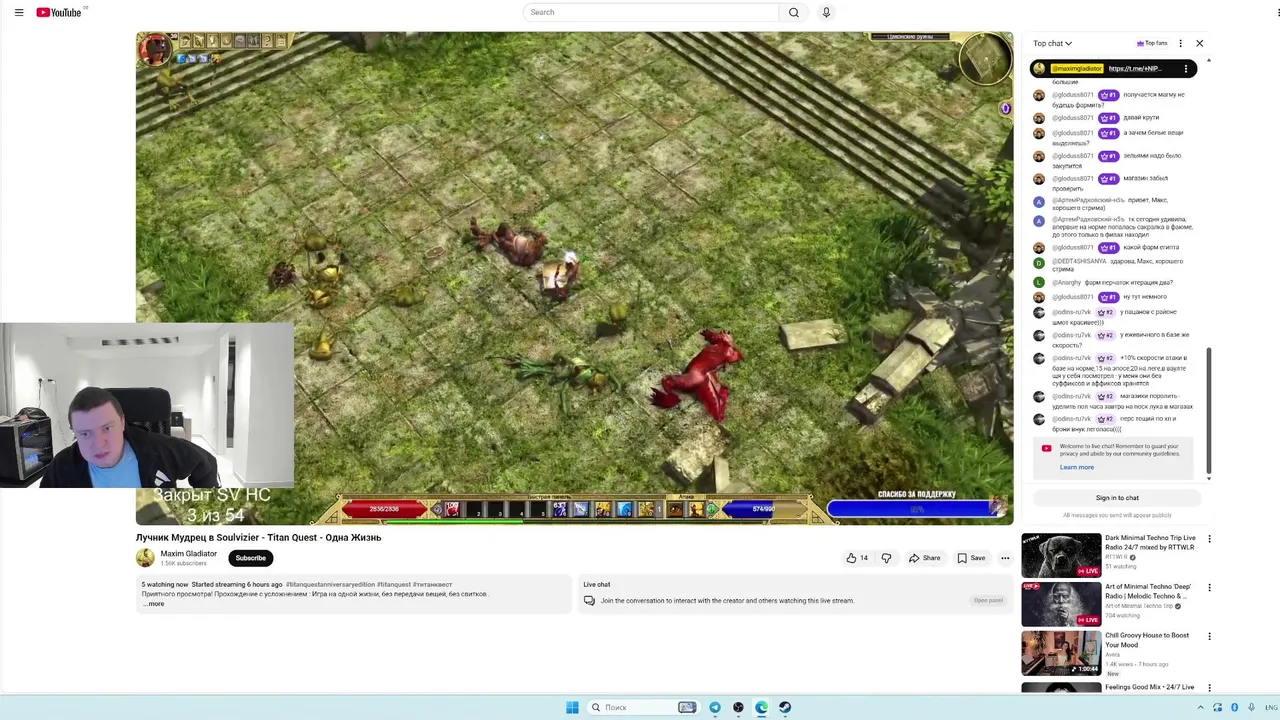1280x720 pixels.
Task: Click the Learn more chat guidelines link
Action: (x=1077, y=467)
